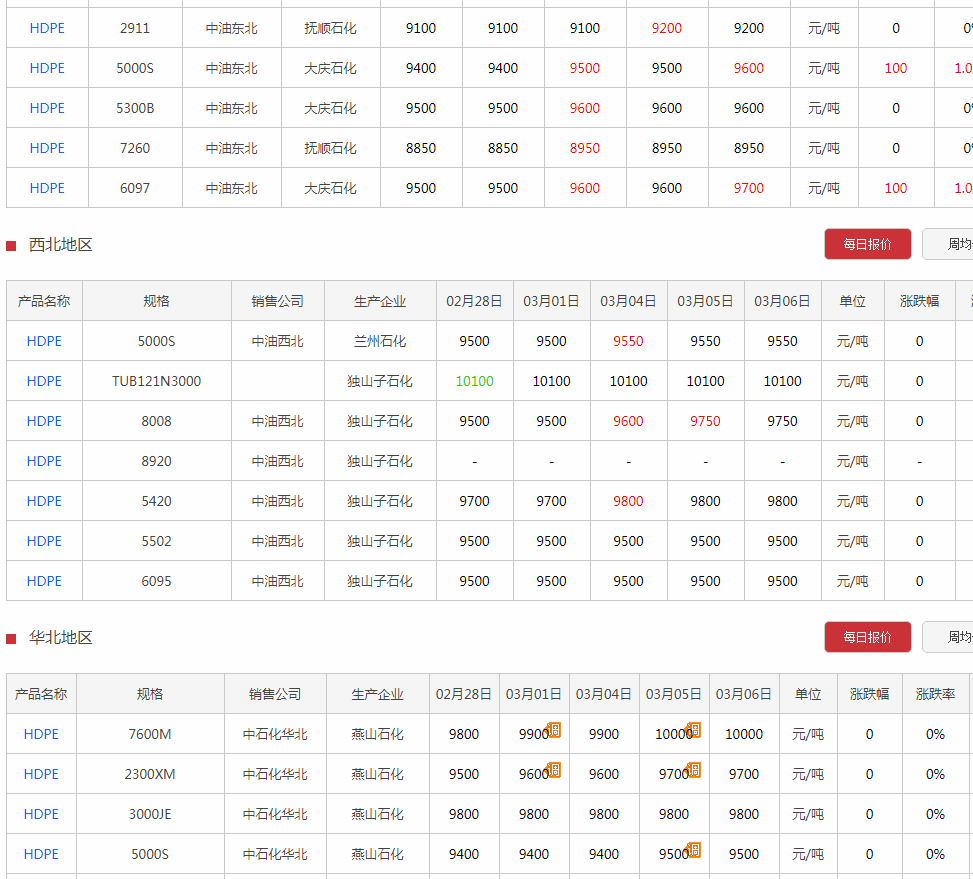Open HDPE link in the 5420 row
This screenshot has width=973, height=879.
[44, 501]
